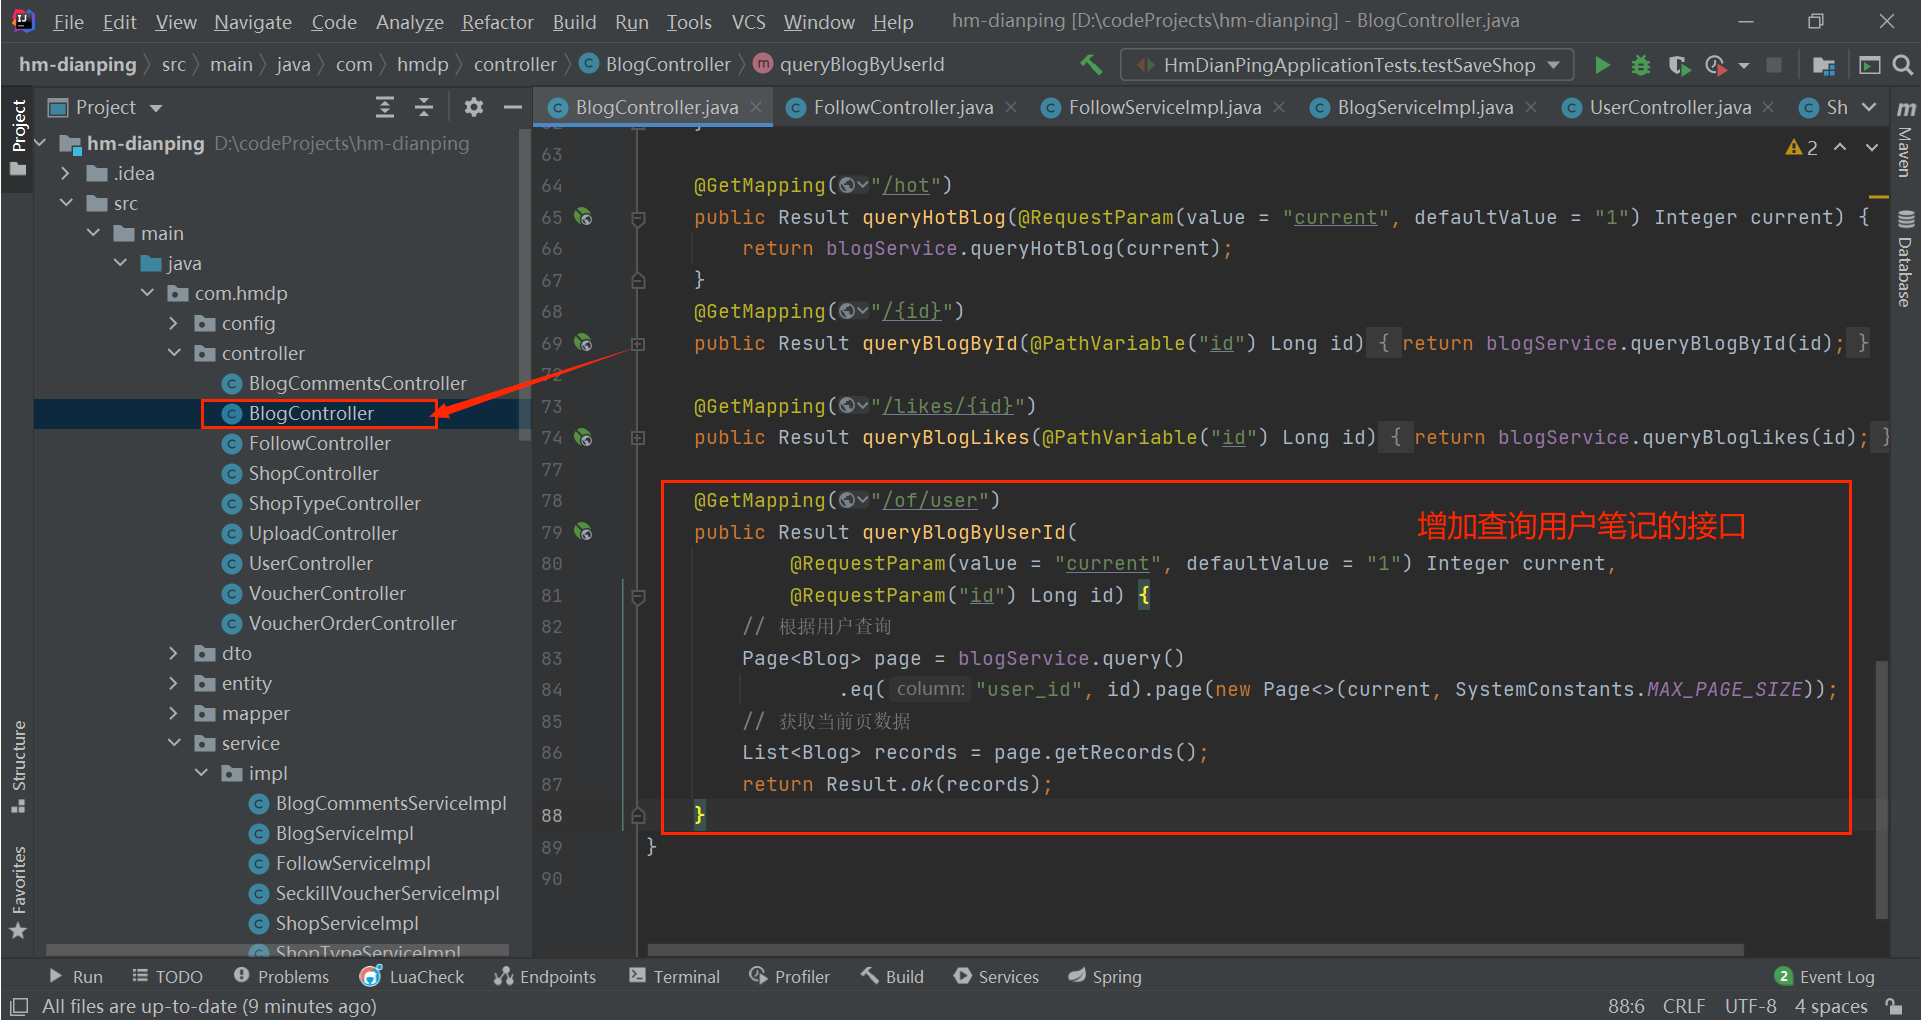Screen dimensions: 1921x1020
Task: Open the Refactor menu
Action: (497, 22)
